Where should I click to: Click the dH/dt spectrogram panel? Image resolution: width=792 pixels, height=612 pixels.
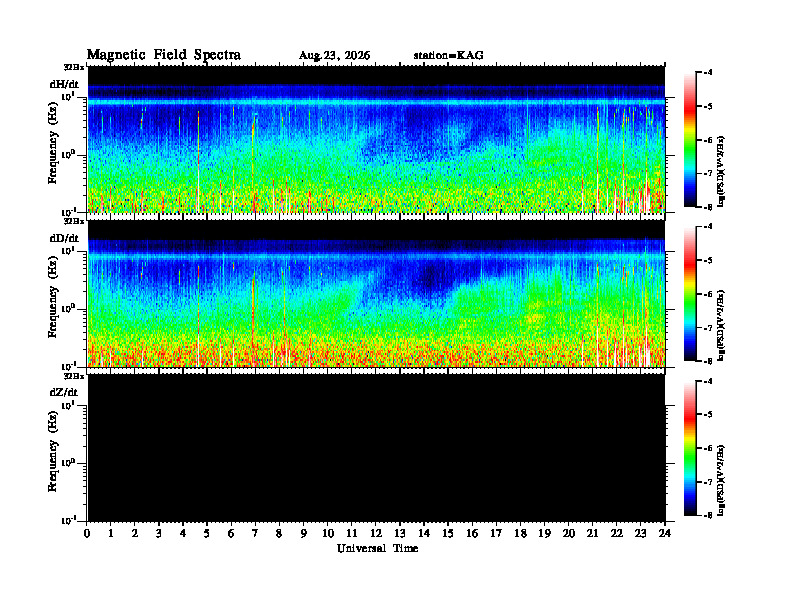pyautogui.click(x=376, y=139)
